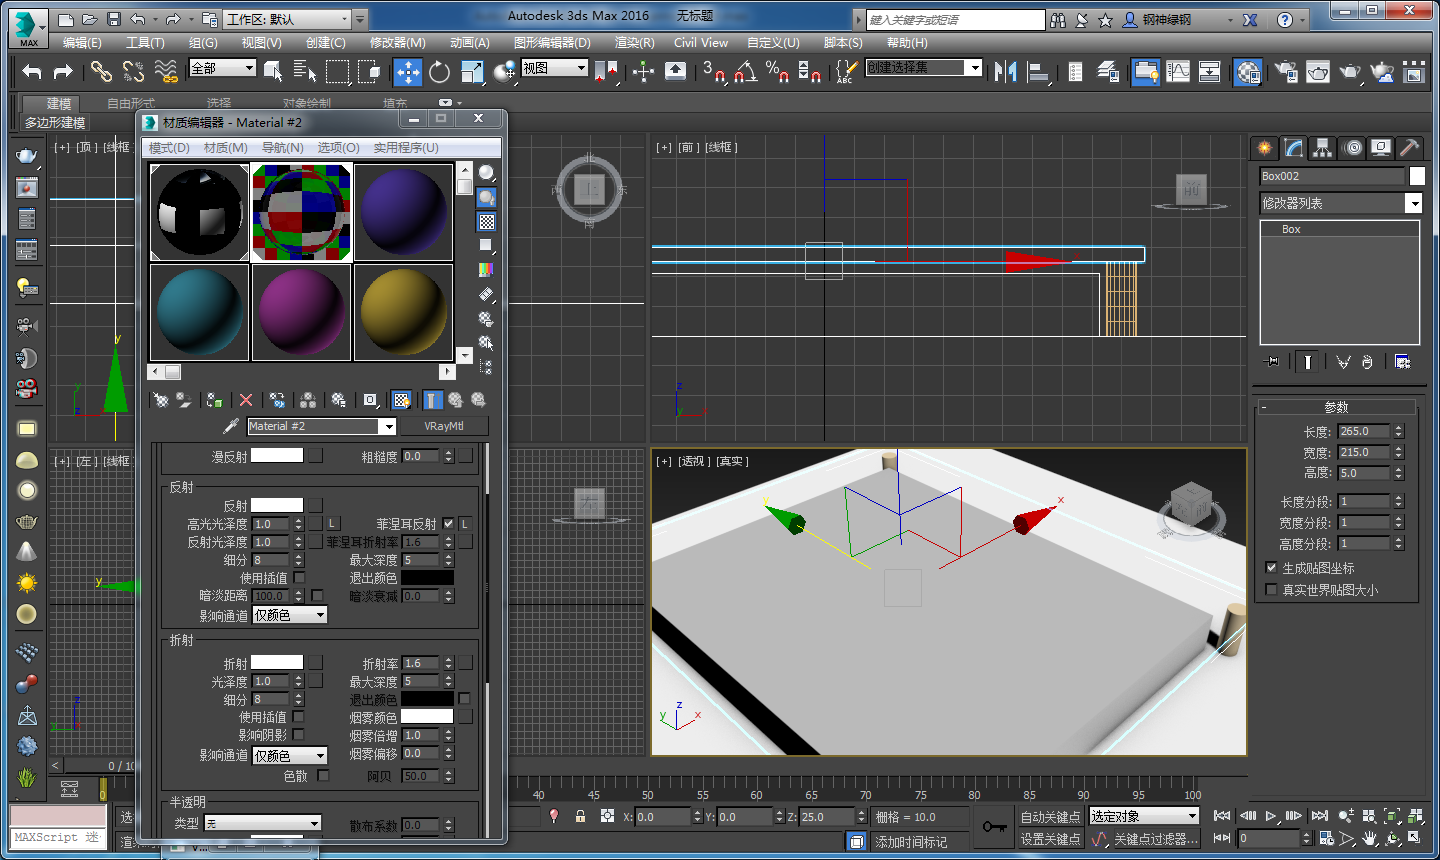Activate the Select and Rotate tool
The width and height of the screenshot is (1440, 860).
(439, 71)
